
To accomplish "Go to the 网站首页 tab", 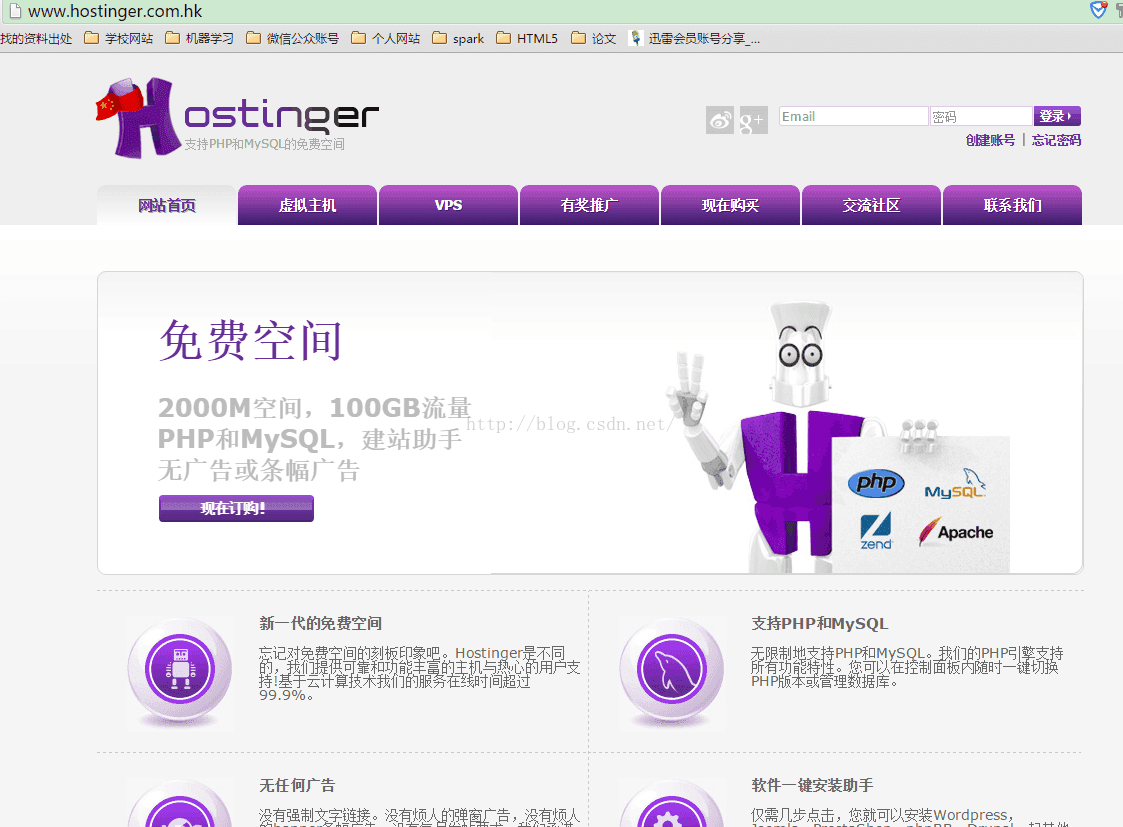I will point(166,205).
